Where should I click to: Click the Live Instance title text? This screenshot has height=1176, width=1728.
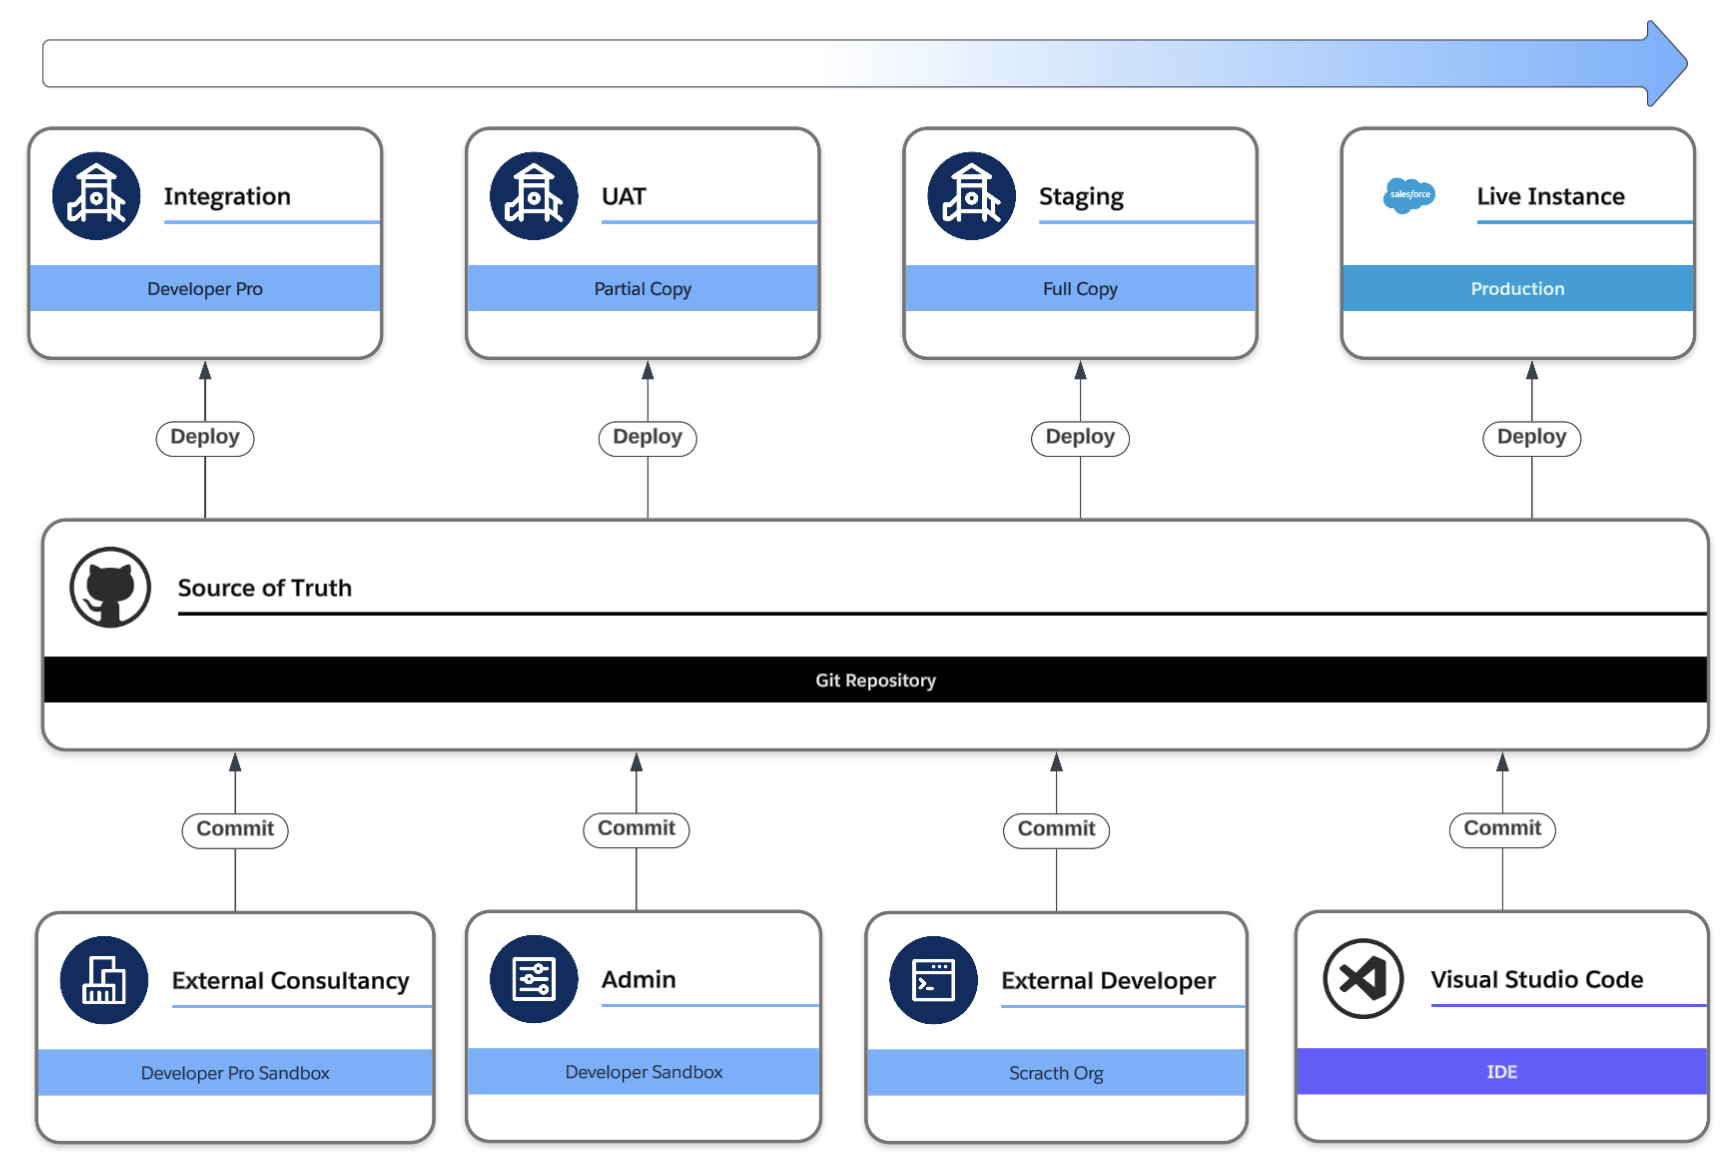click(1551, 196)
